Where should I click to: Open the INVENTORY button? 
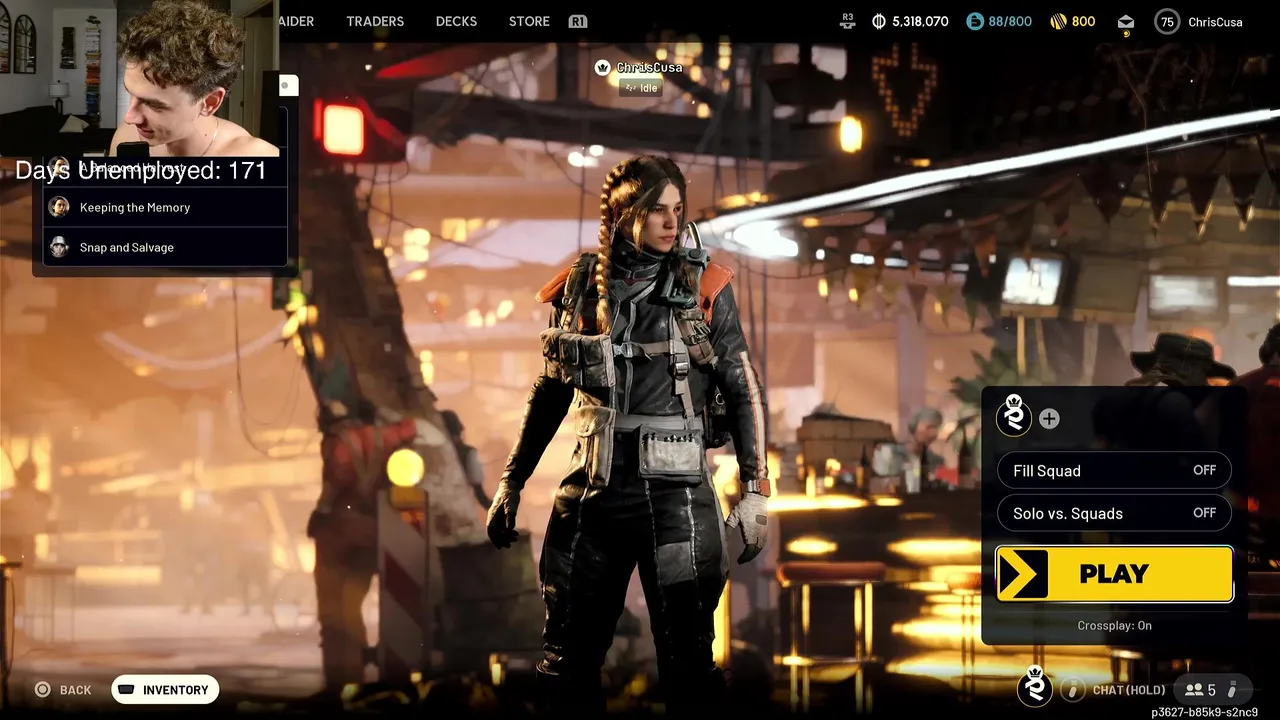(x=165, y=690)
